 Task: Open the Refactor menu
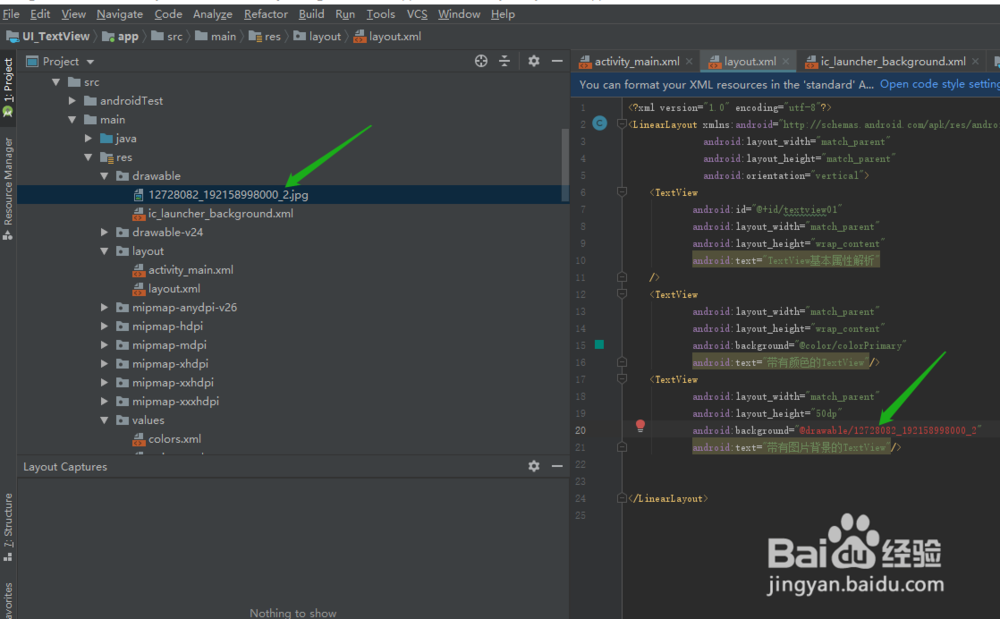(266, 14)
